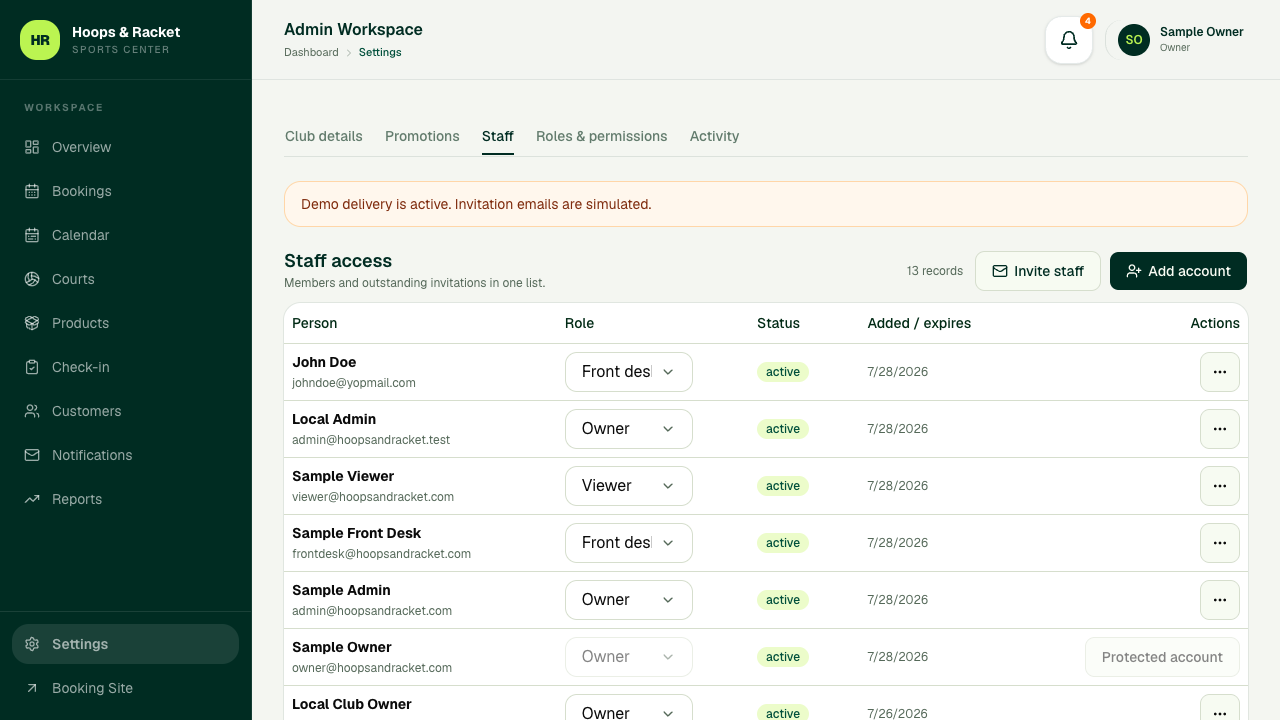The width and height of the screenshot is (1280, 720).
Task: Click the SO user avatar
Action: tap(1134, 40)
